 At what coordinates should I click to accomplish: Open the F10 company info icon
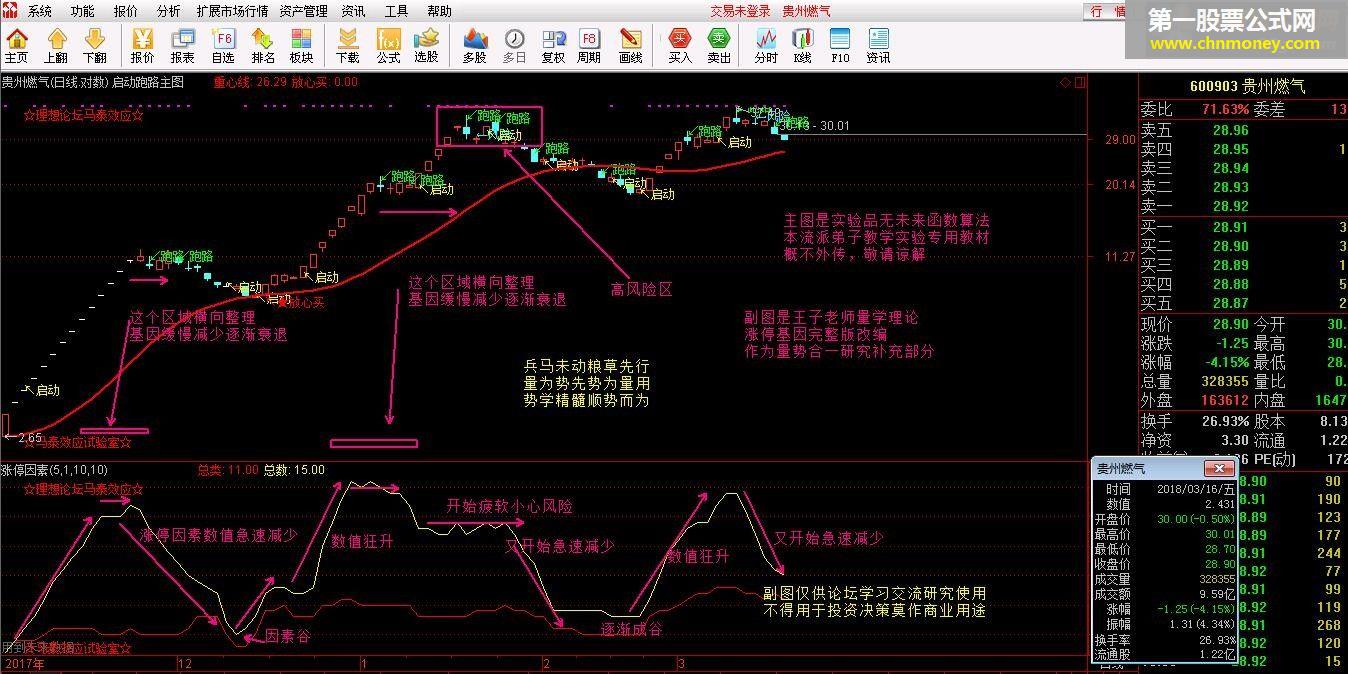click(x=840, y=46)
